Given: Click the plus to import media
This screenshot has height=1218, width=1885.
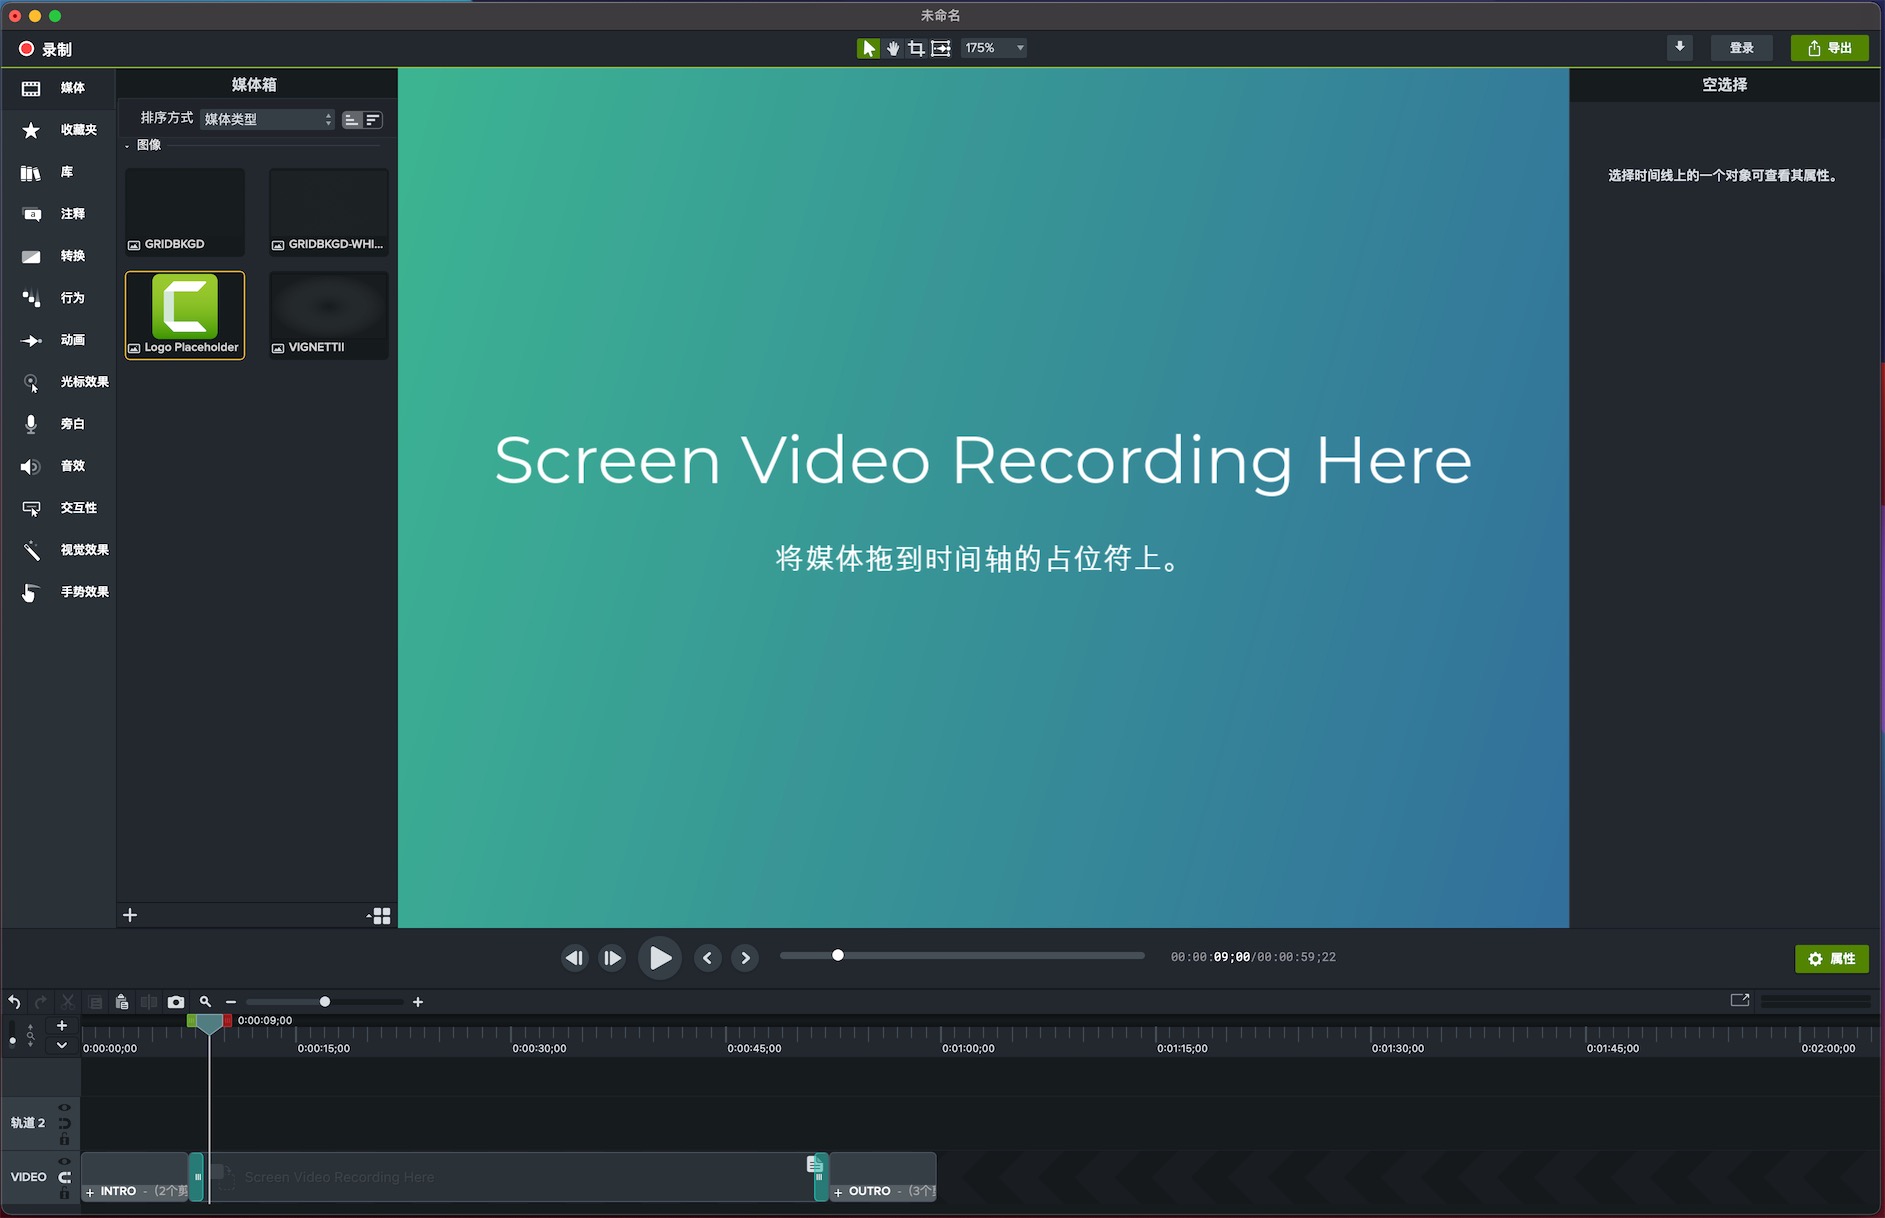Looking at the screenshot, I should click(x=130, y=915).
